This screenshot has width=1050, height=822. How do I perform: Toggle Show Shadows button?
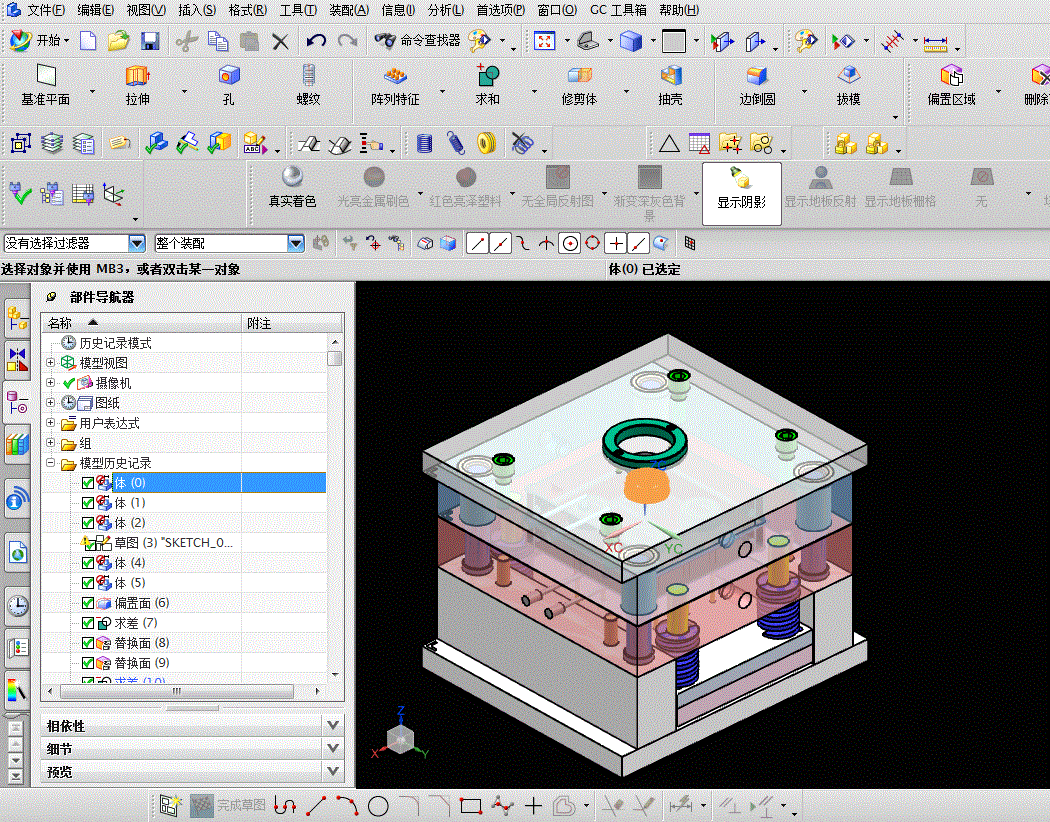pyautogui.click(x=742, y=193)
